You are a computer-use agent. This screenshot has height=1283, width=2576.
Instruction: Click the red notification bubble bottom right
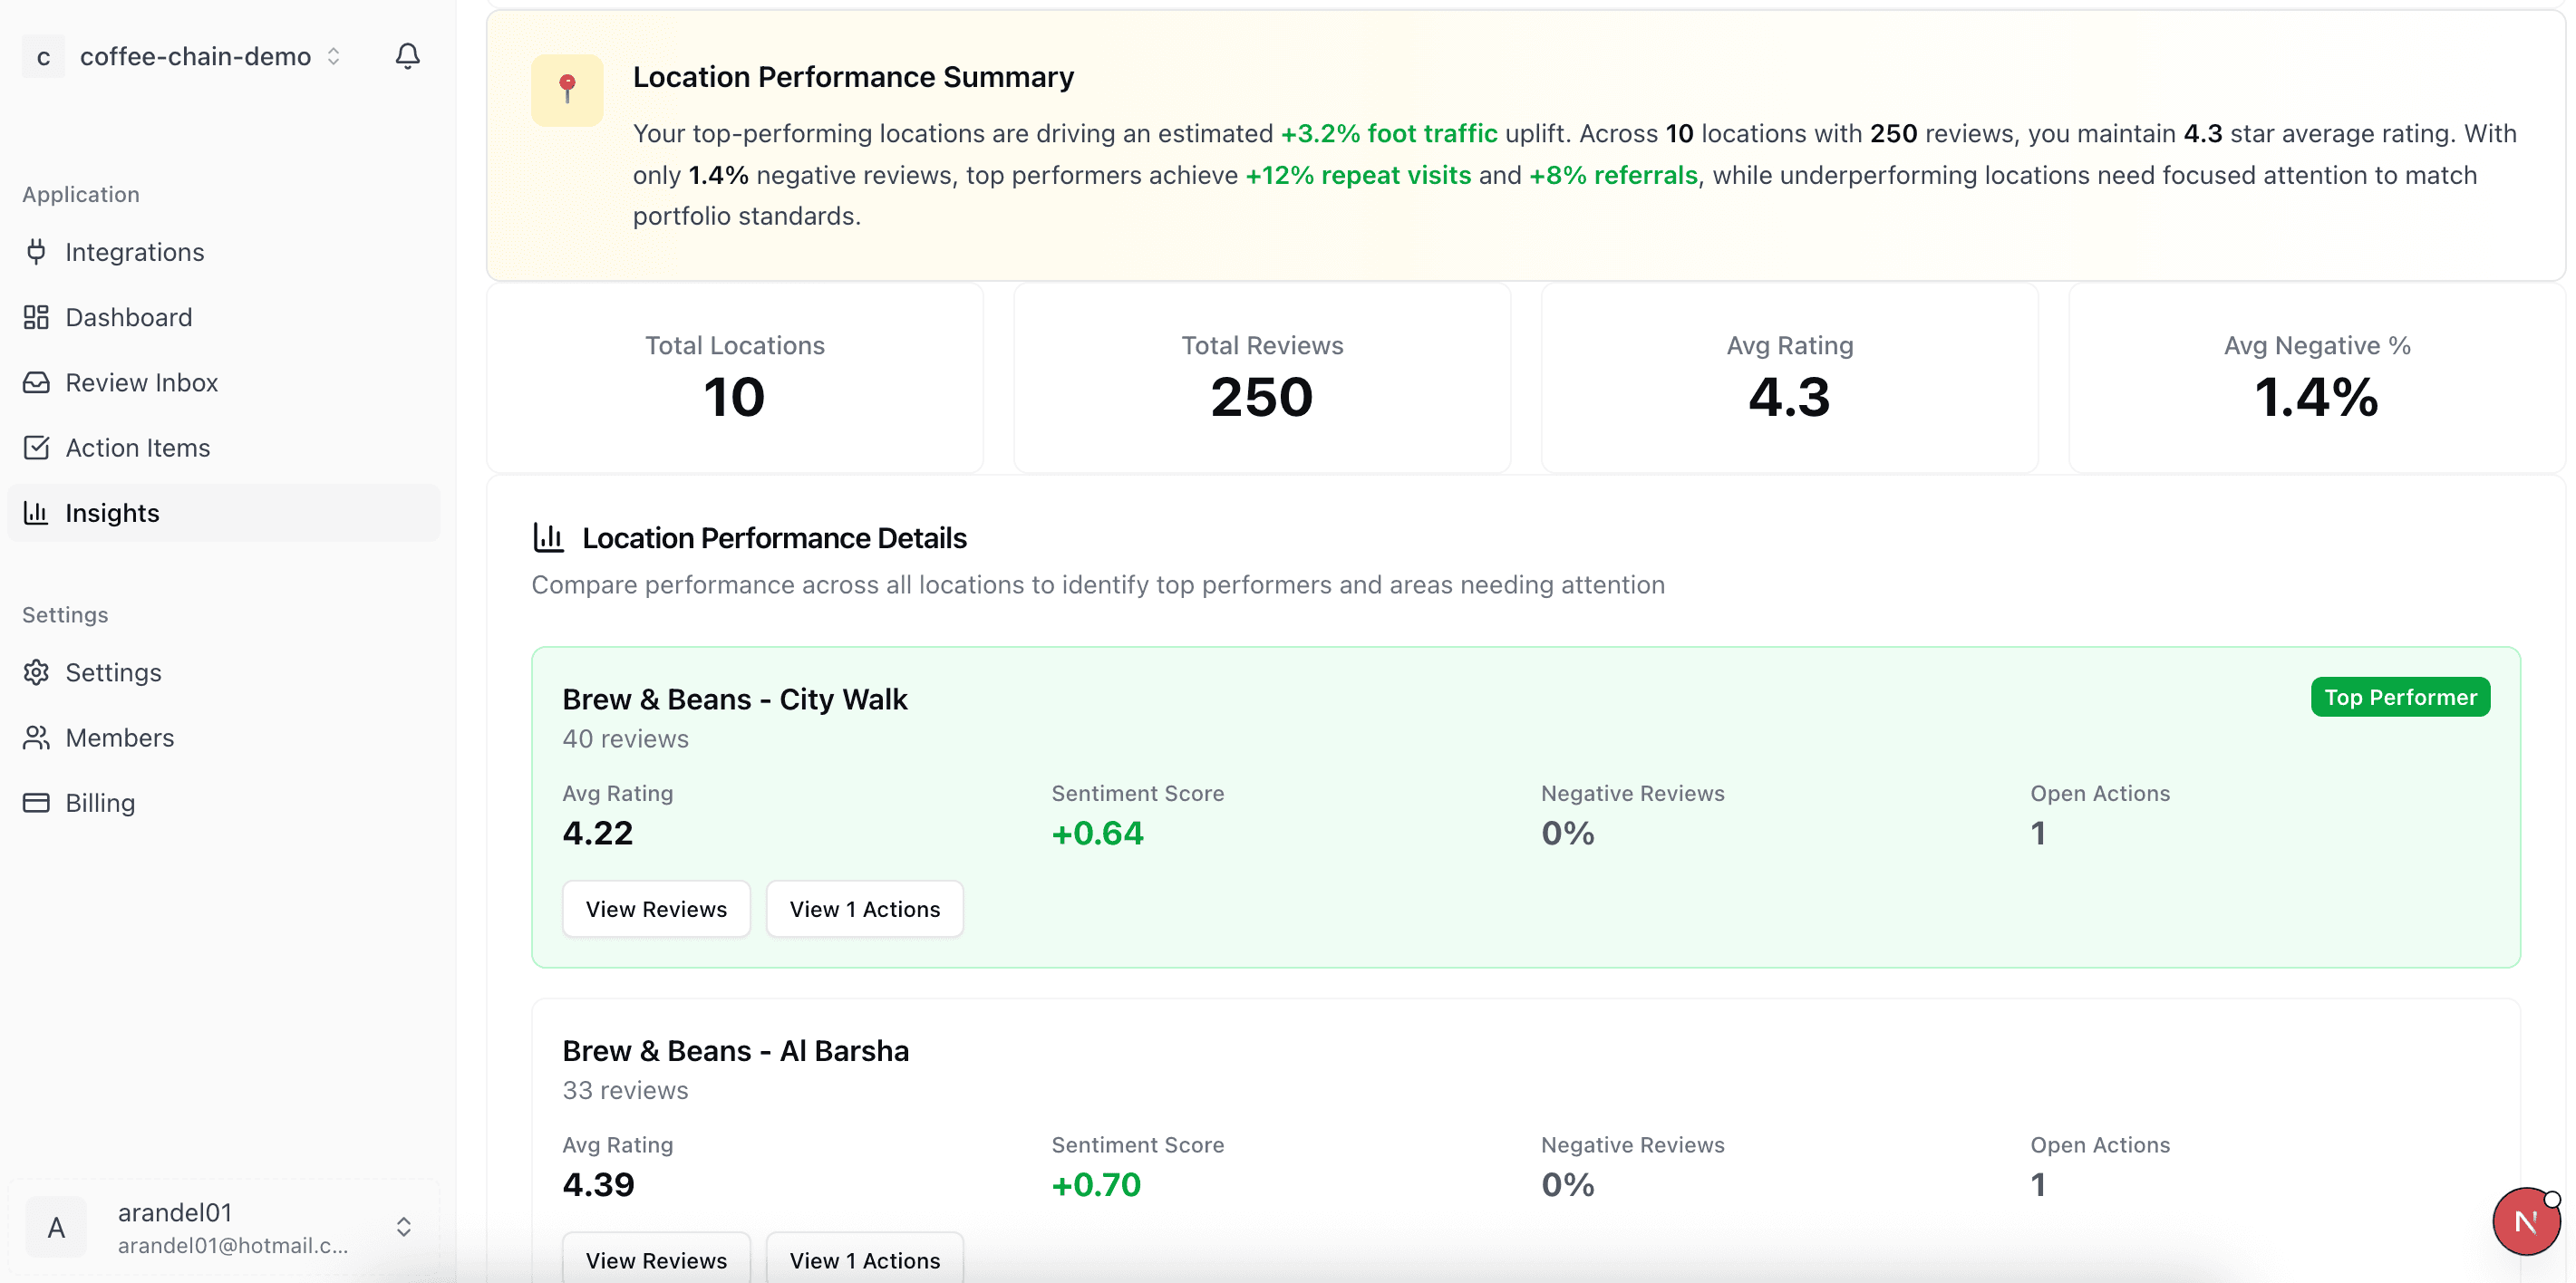(x=2526, y=1220)
